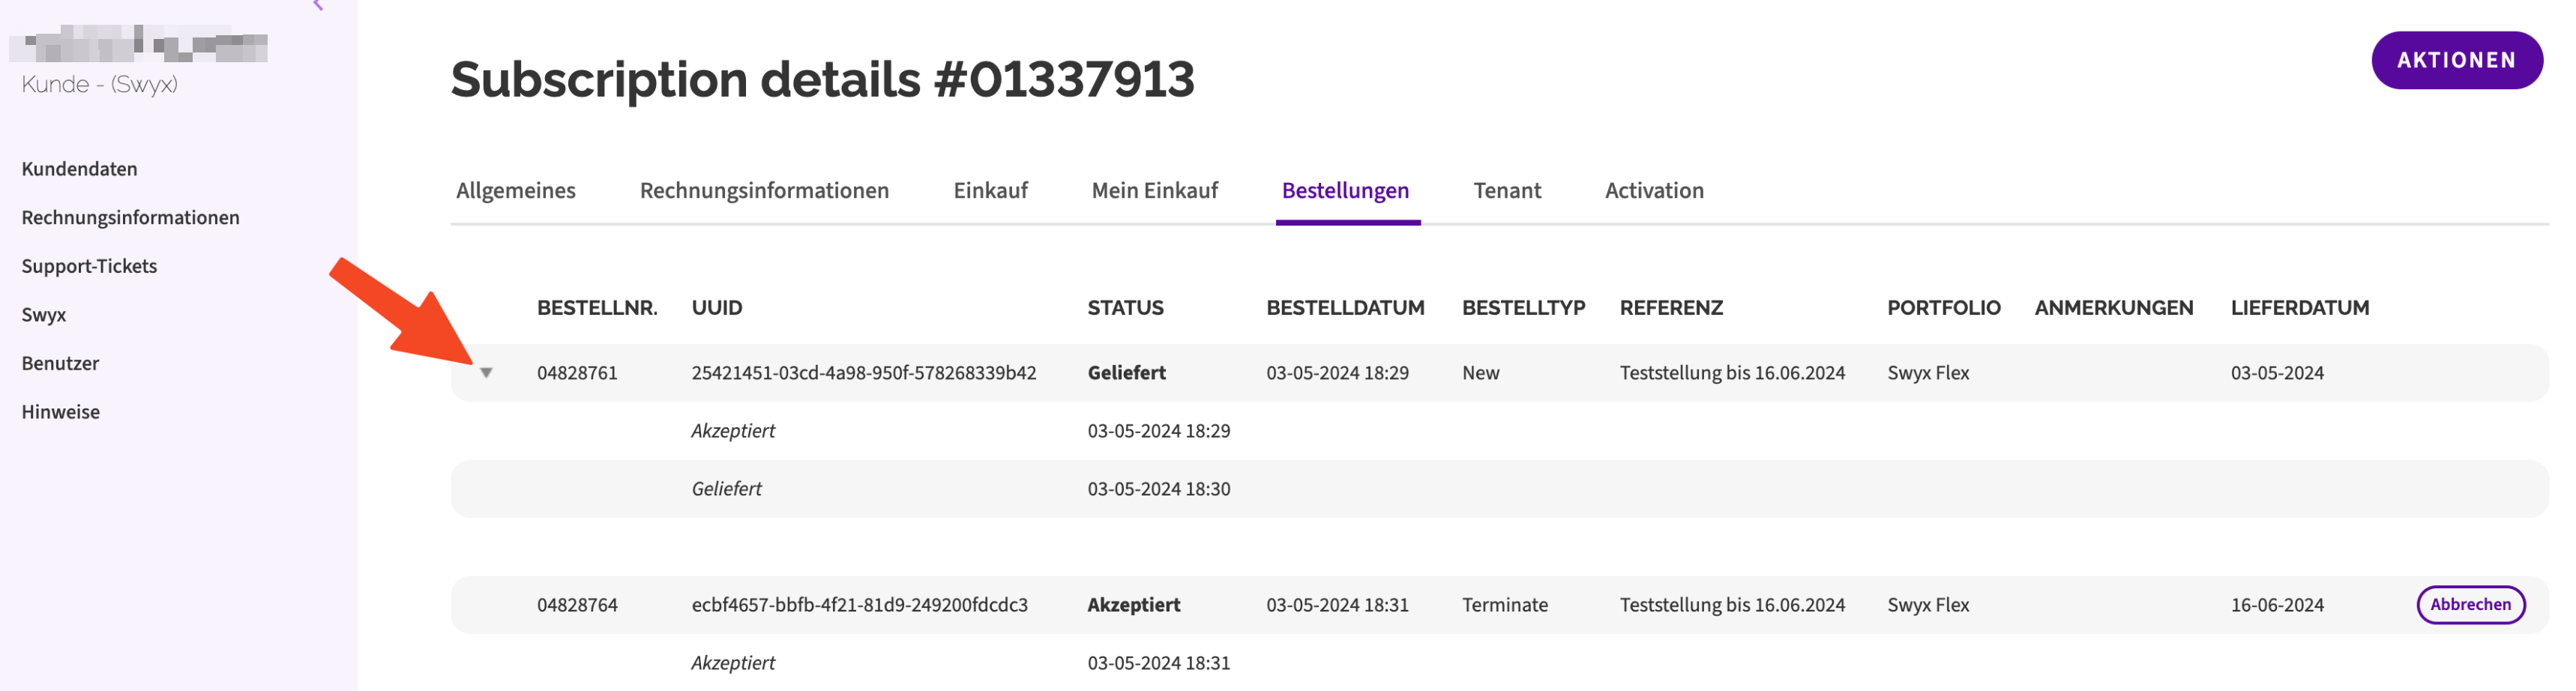Expand details for order 04828764
The height and width of the screenshot is (691, 2576).
(487, 604)
